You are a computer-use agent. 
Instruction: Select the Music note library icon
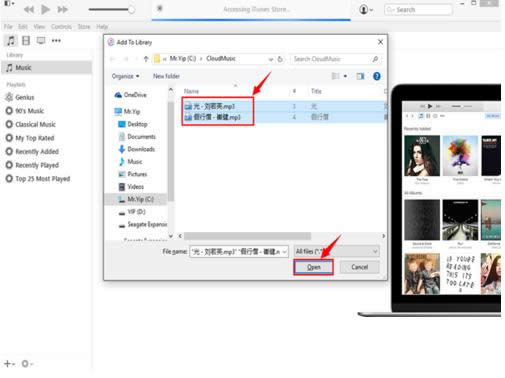tap(11, 41)
